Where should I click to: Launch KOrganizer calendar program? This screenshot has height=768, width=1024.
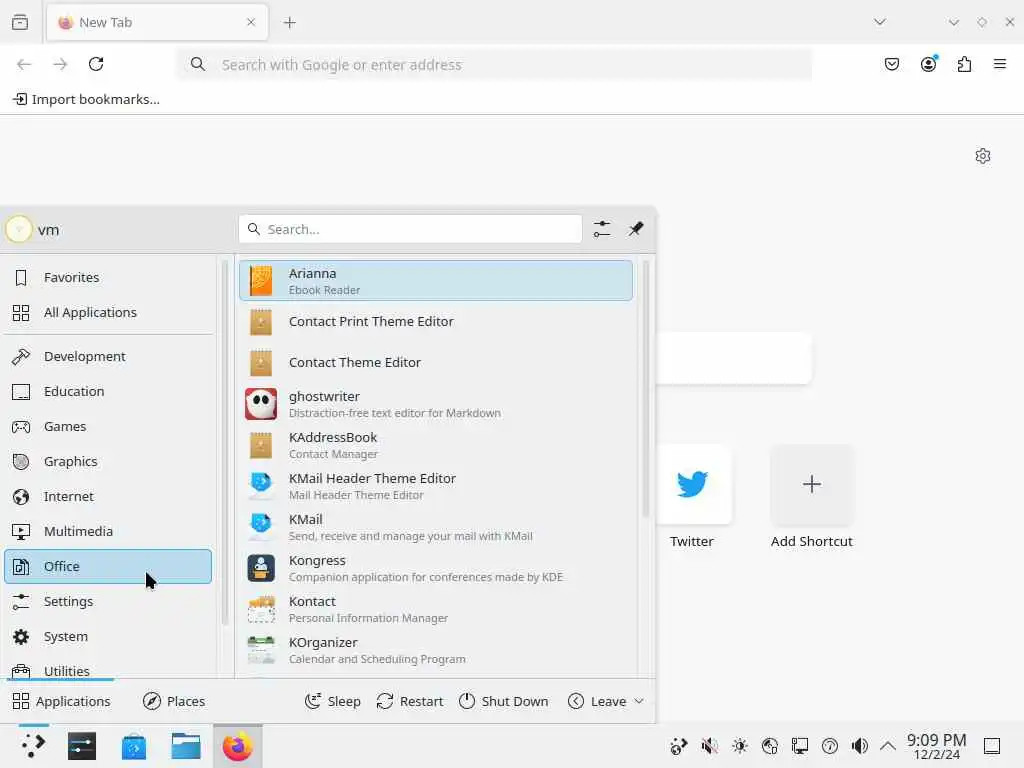(x=436, y=650)
